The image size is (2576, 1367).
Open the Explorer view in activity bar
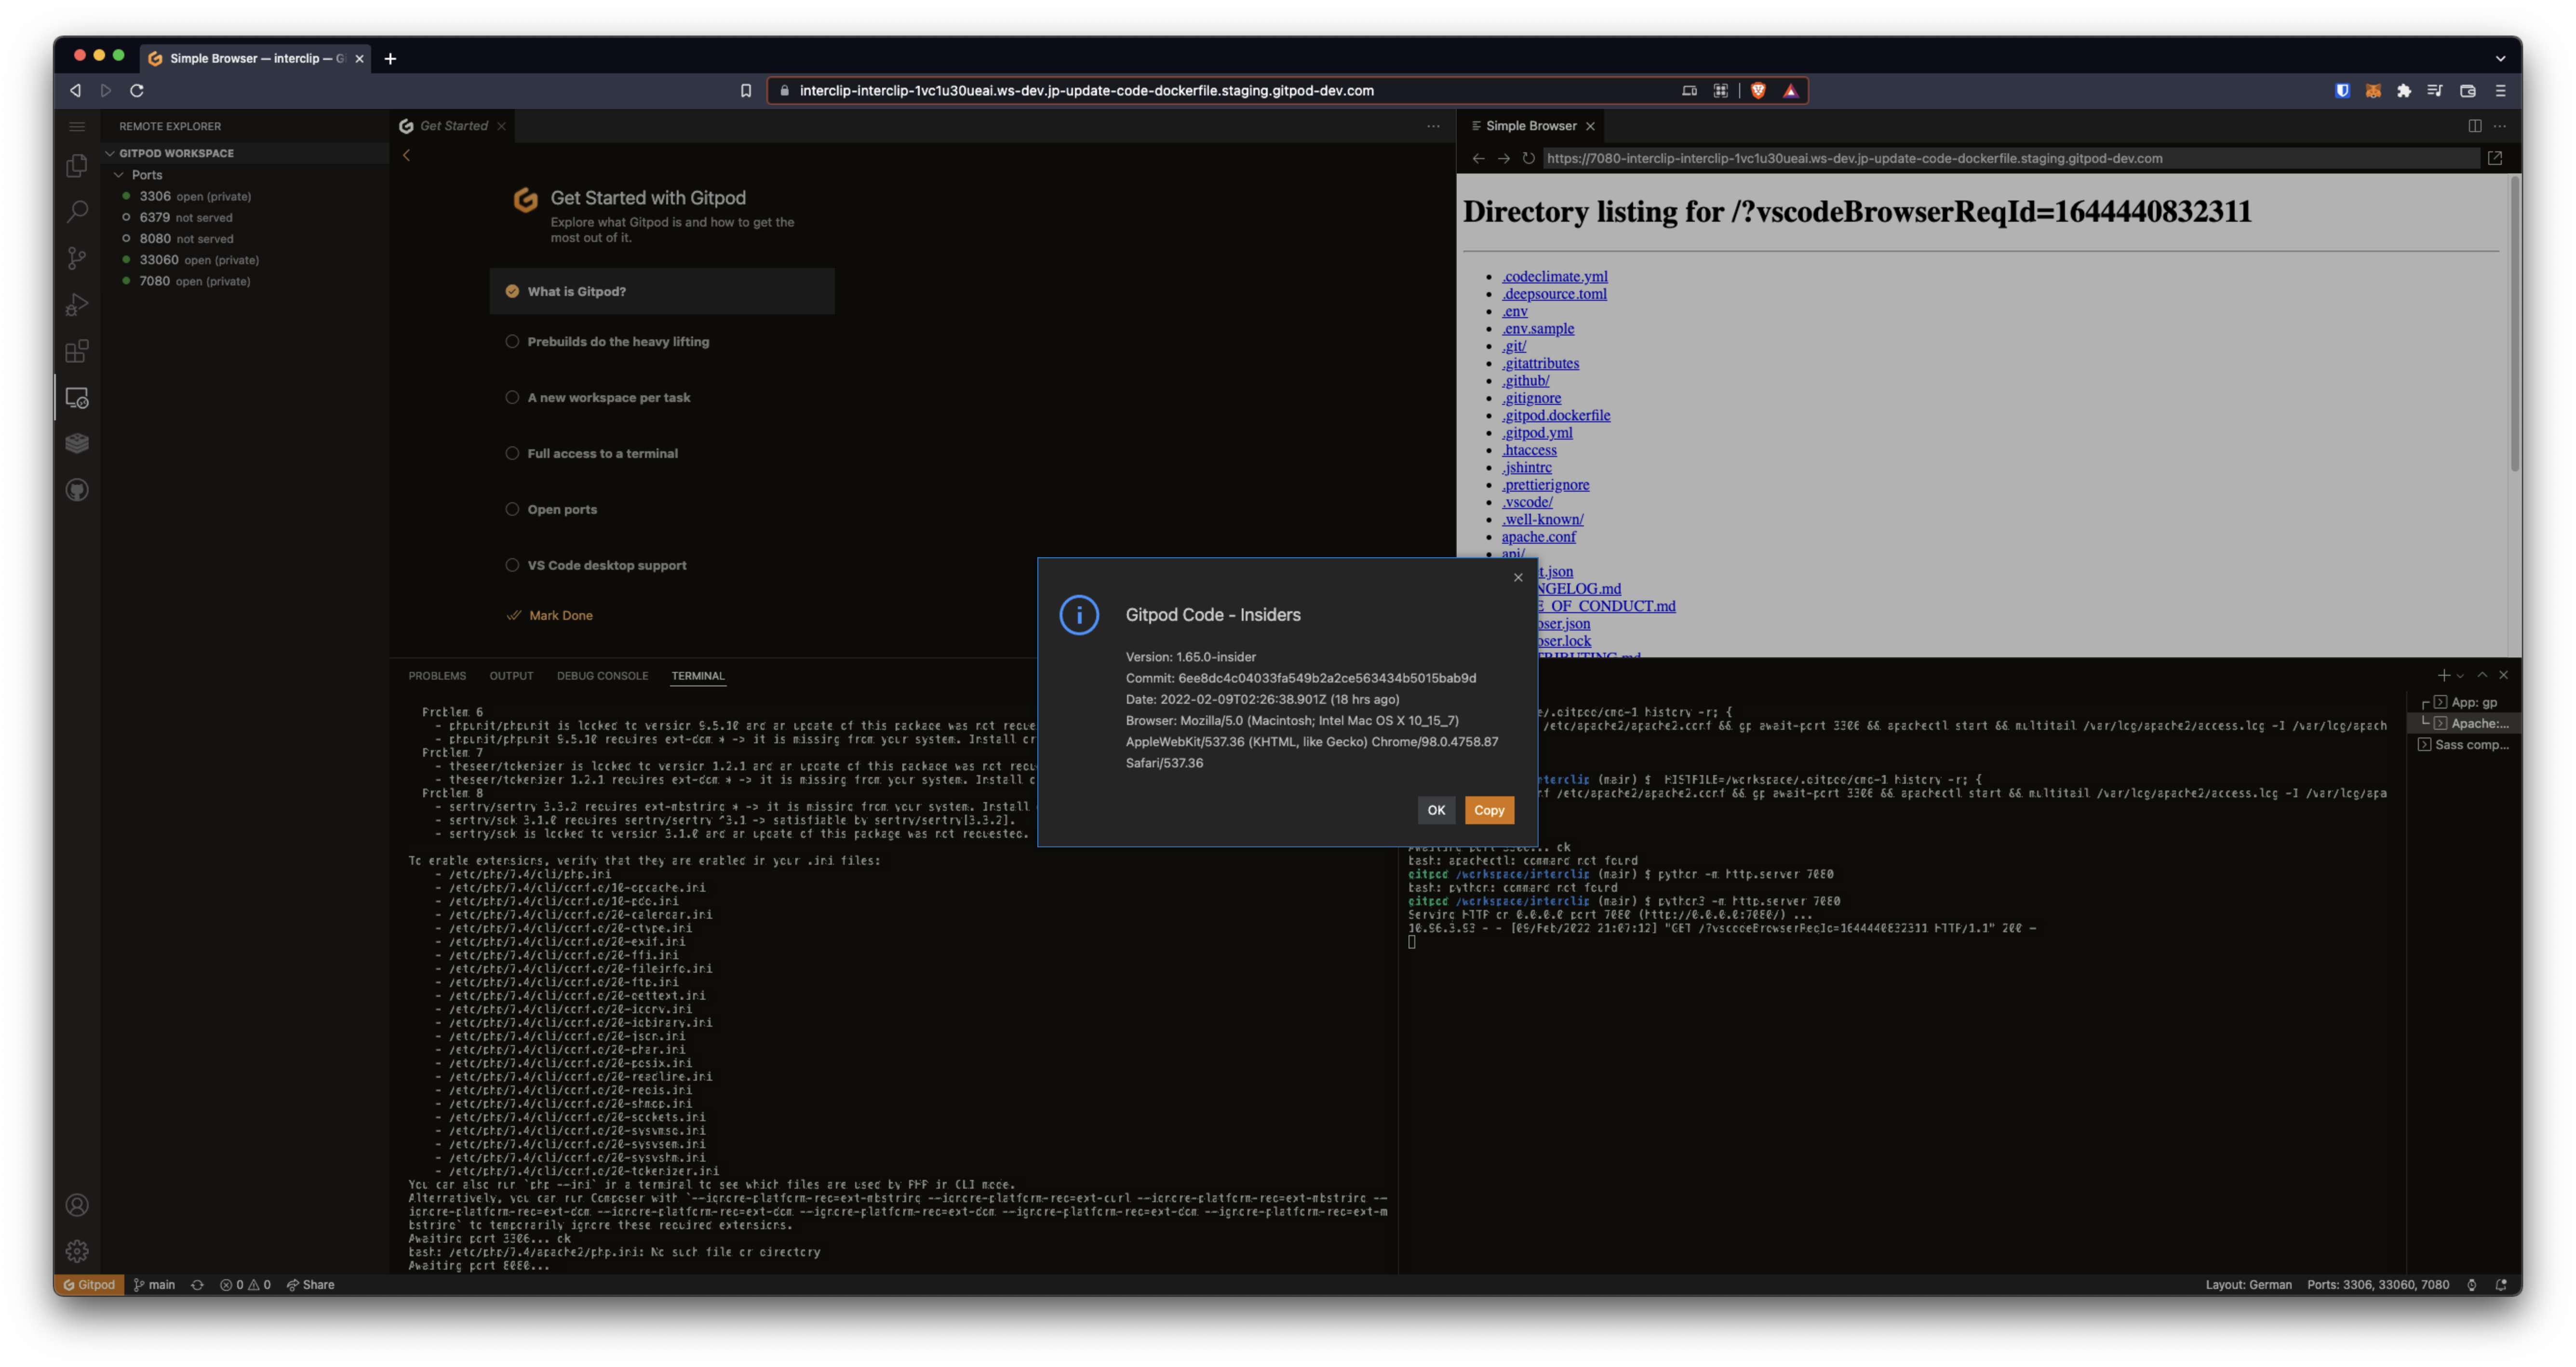pyautogui.click(x=77, y=166)
